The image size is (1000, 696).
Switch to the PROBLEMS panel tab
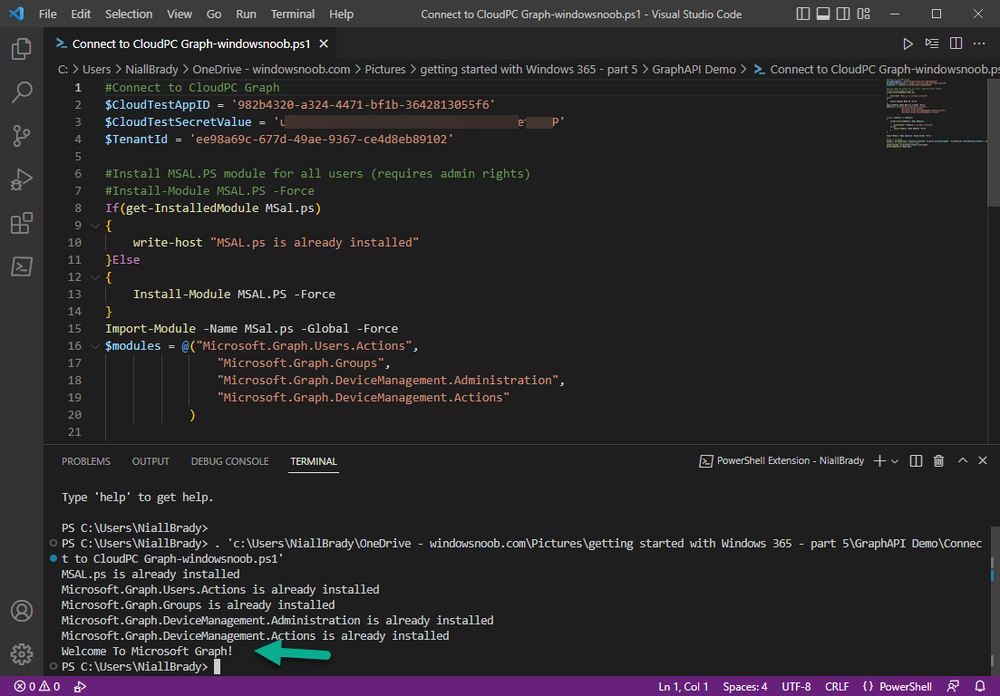pos(86,461)
